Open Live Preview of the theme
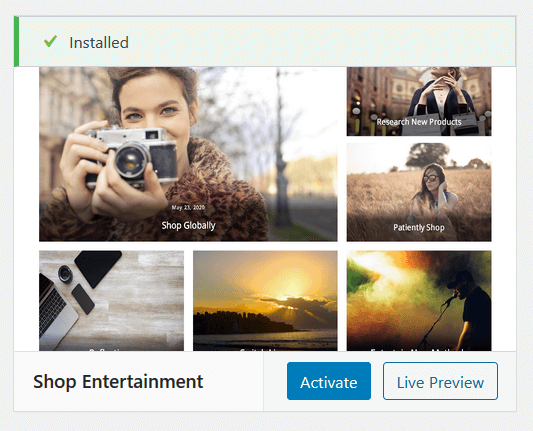 pyautogui.click(x=440, y=381)
